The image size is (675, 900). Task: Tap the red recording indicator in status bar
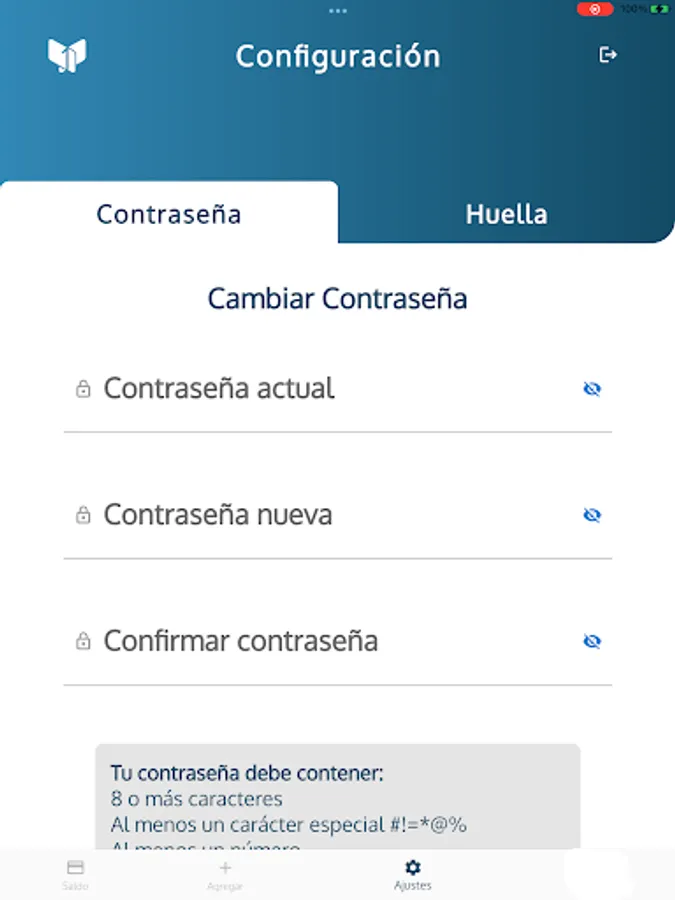pyautogui.click(x=595, y=9)
